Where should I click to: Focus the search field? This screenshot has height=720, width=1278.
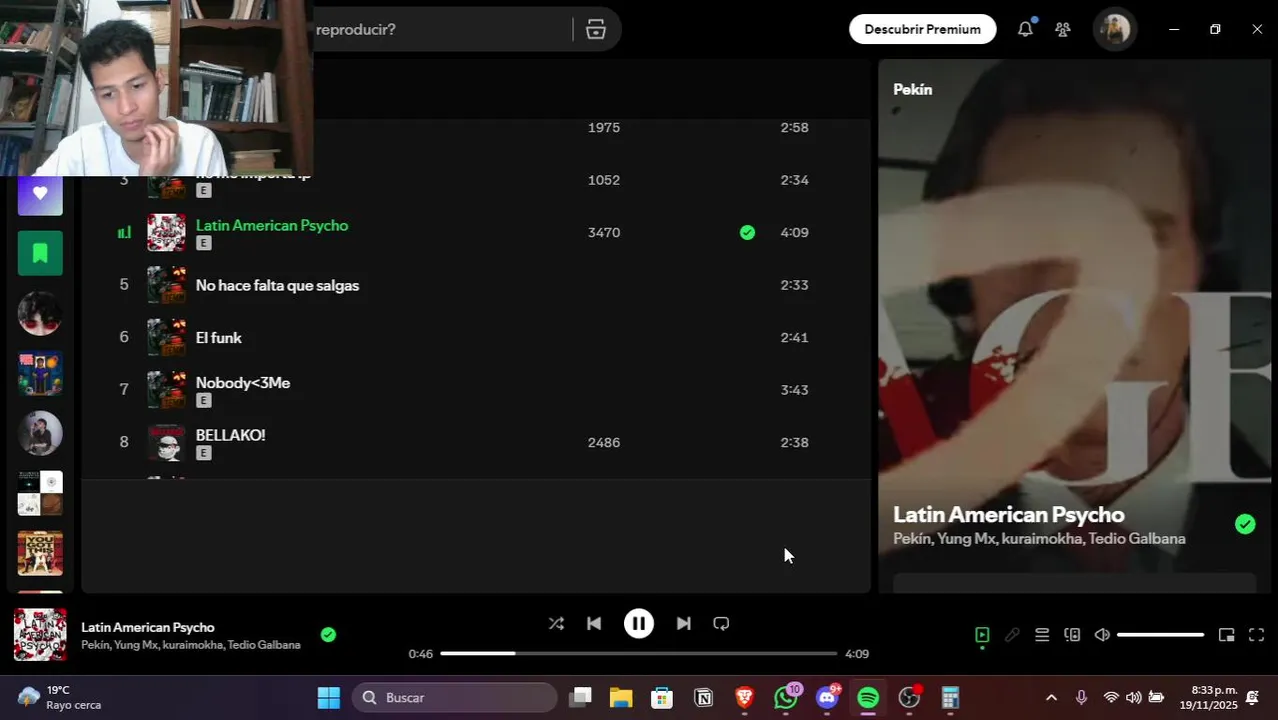click(x=440, y=29)
